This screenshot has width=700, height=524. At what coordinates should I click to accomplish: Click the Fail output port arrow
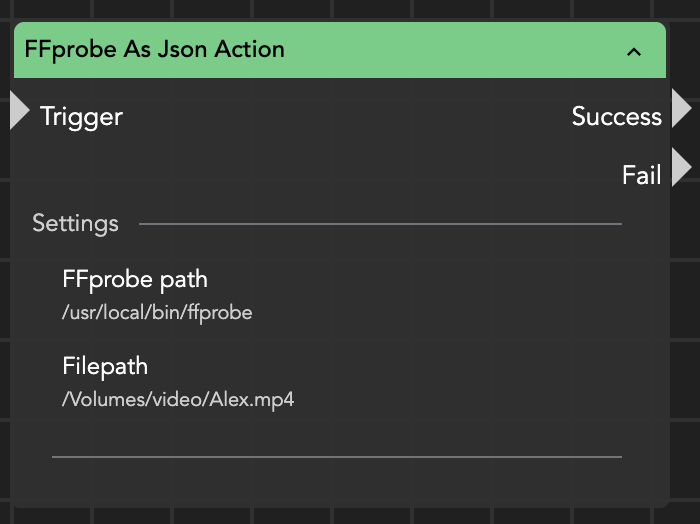[681, 168]
